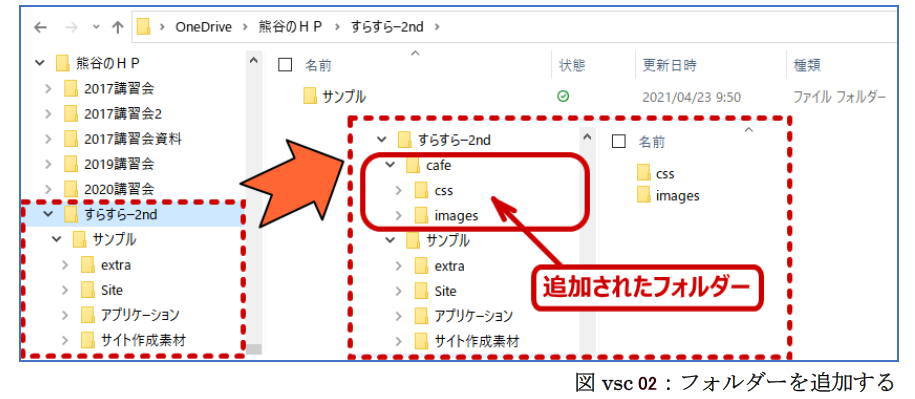Select images folder icon in inset tree
The height and width of the screenshot is (399, 915).
coord(421,215)
